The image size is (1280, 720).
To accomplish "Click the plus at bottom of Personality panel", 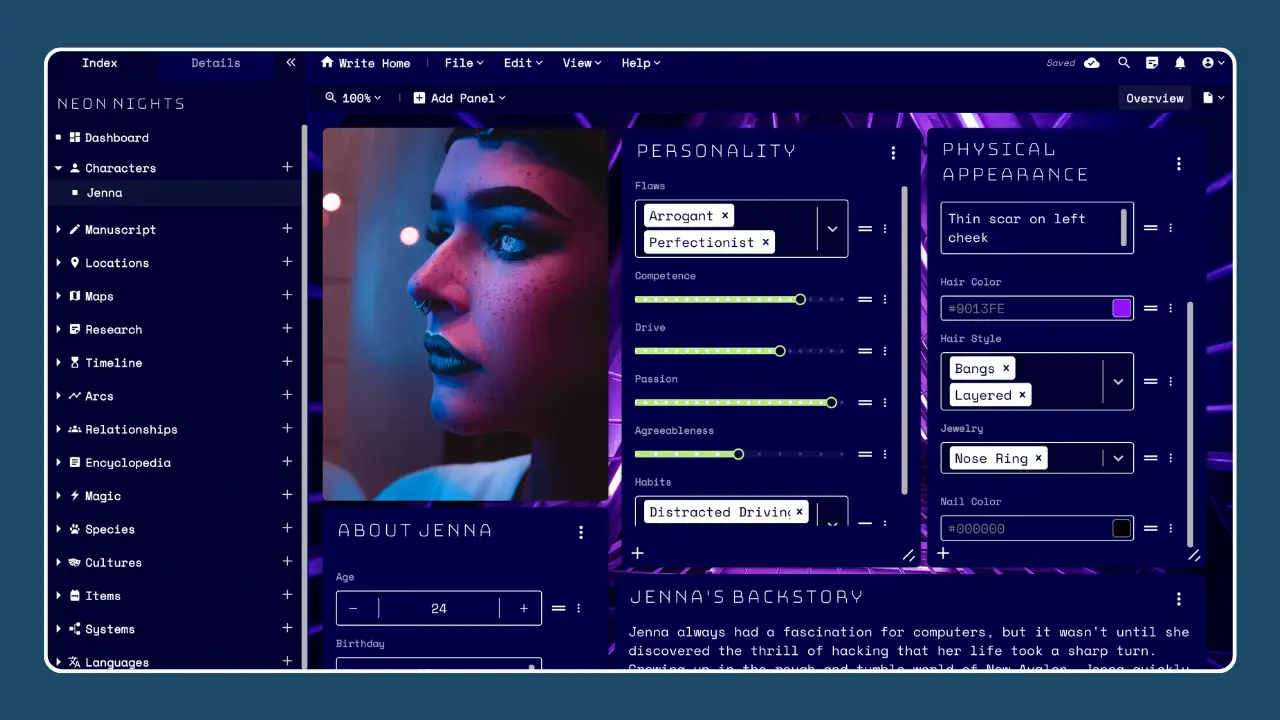I will pyautogui.click(x=638, y=553).
